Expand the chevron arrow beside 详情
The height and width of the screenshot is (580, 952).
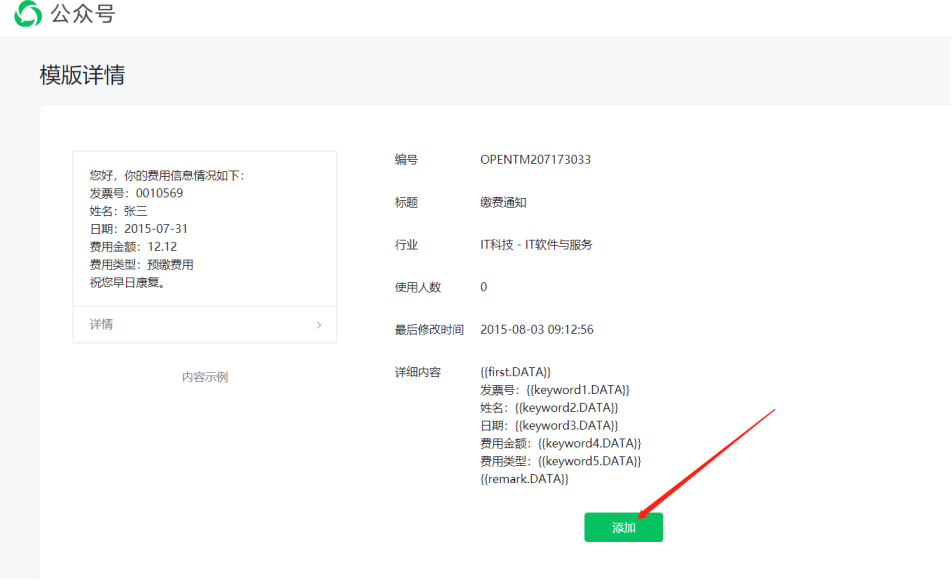pyautogui.click(x=319, y=325)
